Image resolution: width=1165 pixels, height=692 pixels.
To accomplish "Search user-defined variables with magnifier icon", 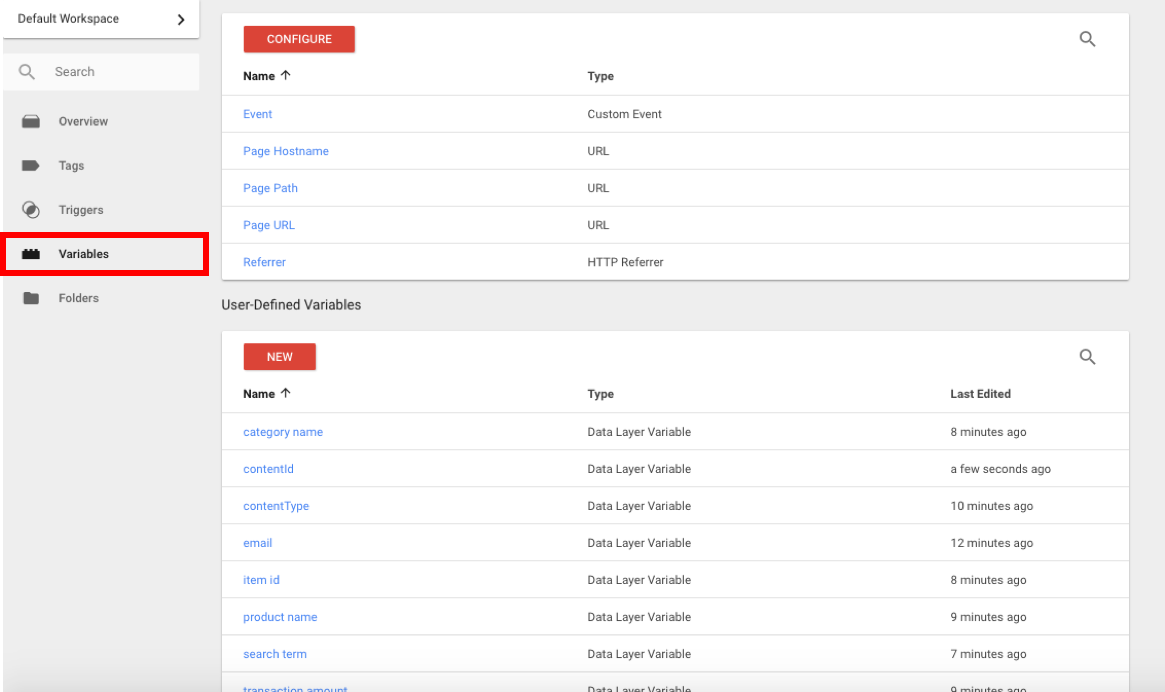I will (x=1088, y=357).
